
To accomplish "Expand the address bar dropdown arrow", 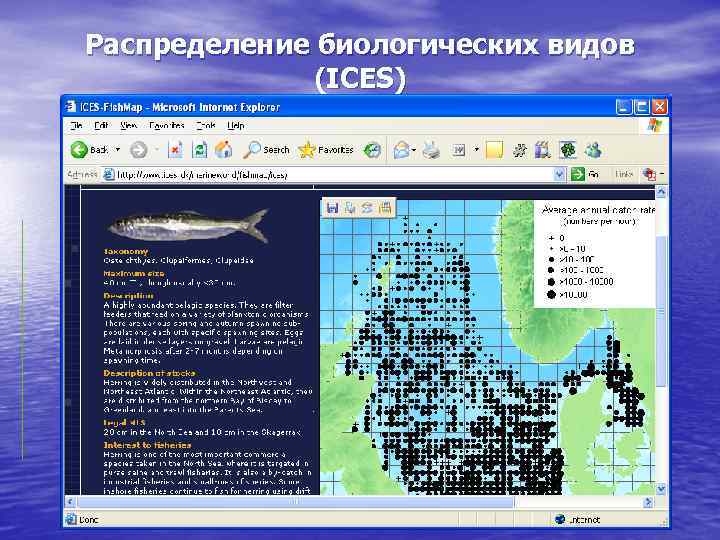I will pos(559,174).
